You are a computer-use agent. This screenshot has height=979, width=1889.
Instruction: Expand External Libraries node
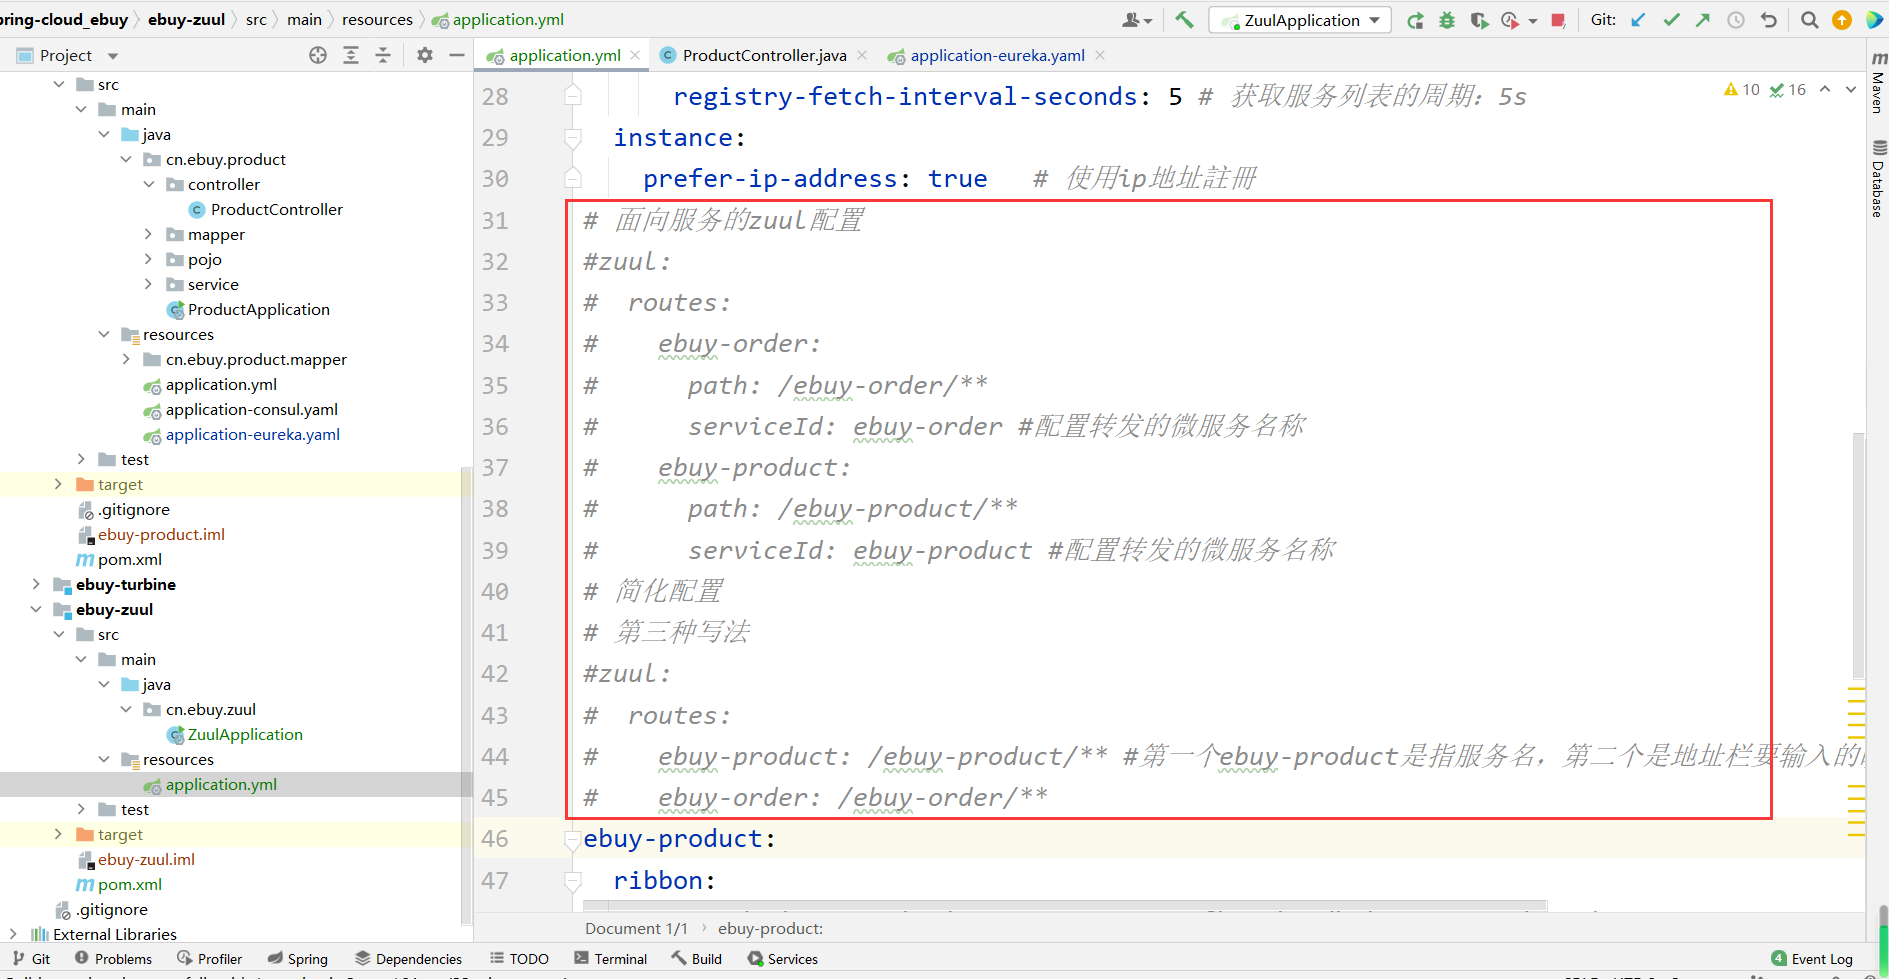[13, 934]
